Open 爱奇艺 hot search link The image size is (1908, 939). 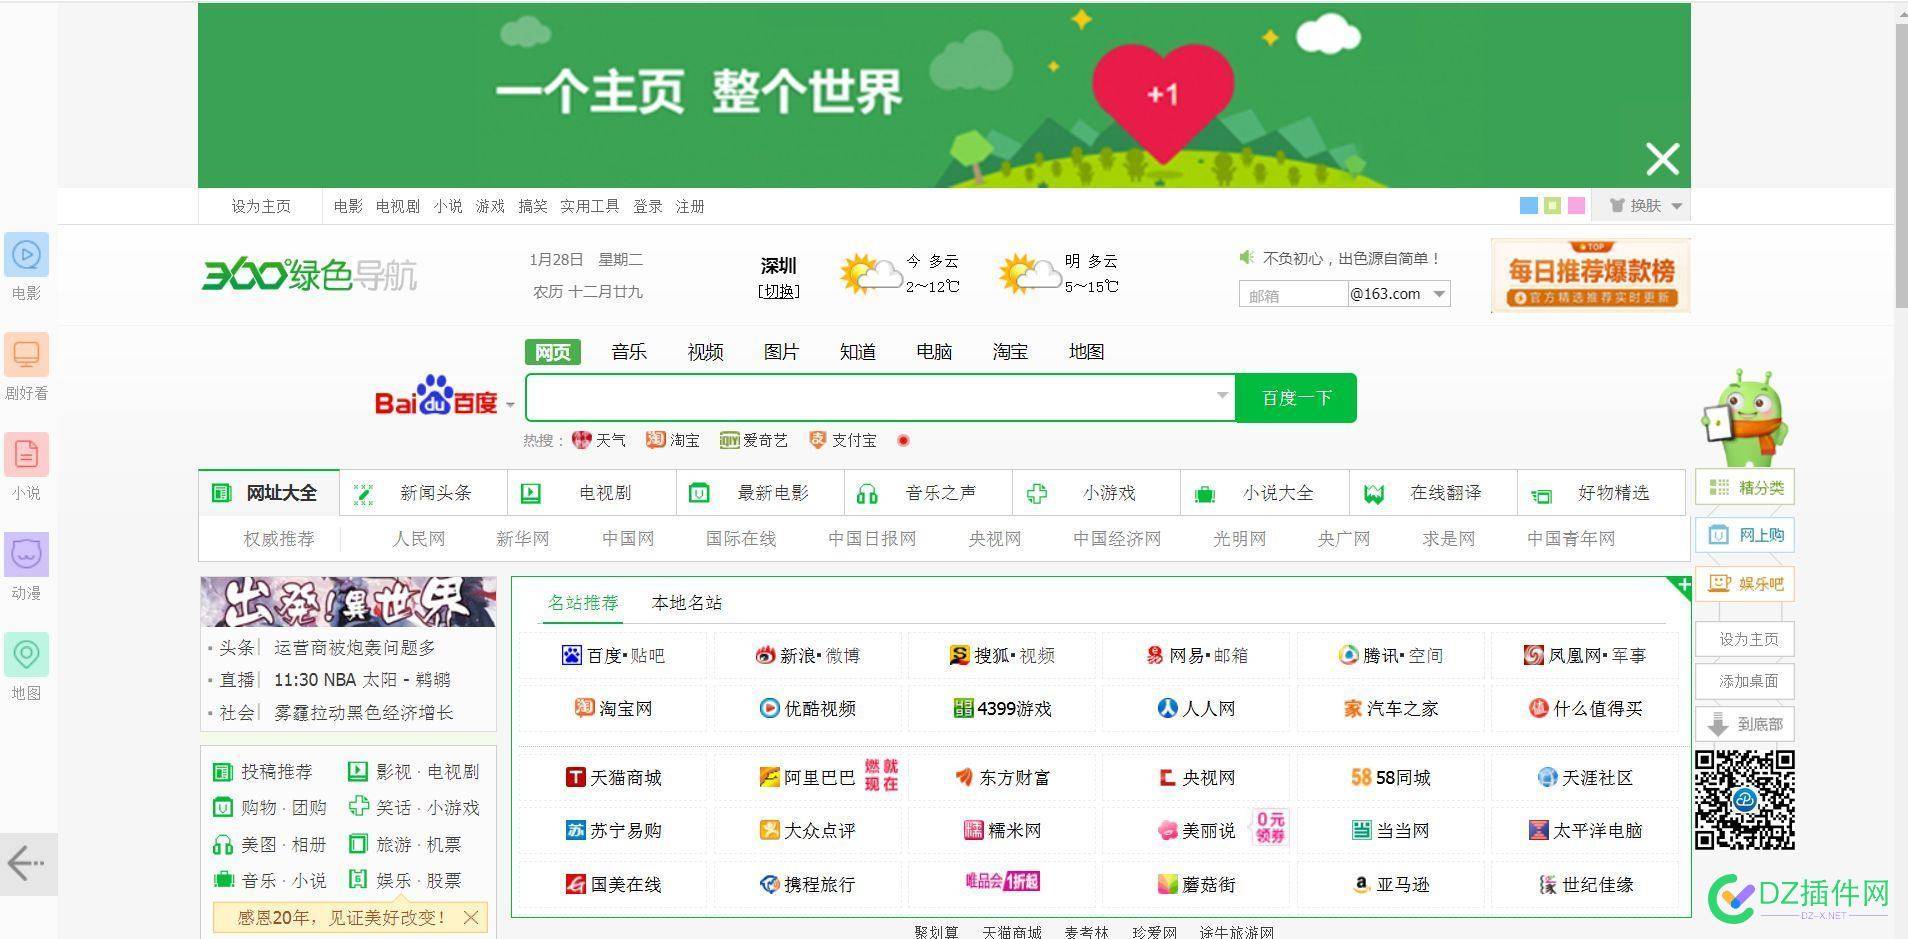(753, 440)
